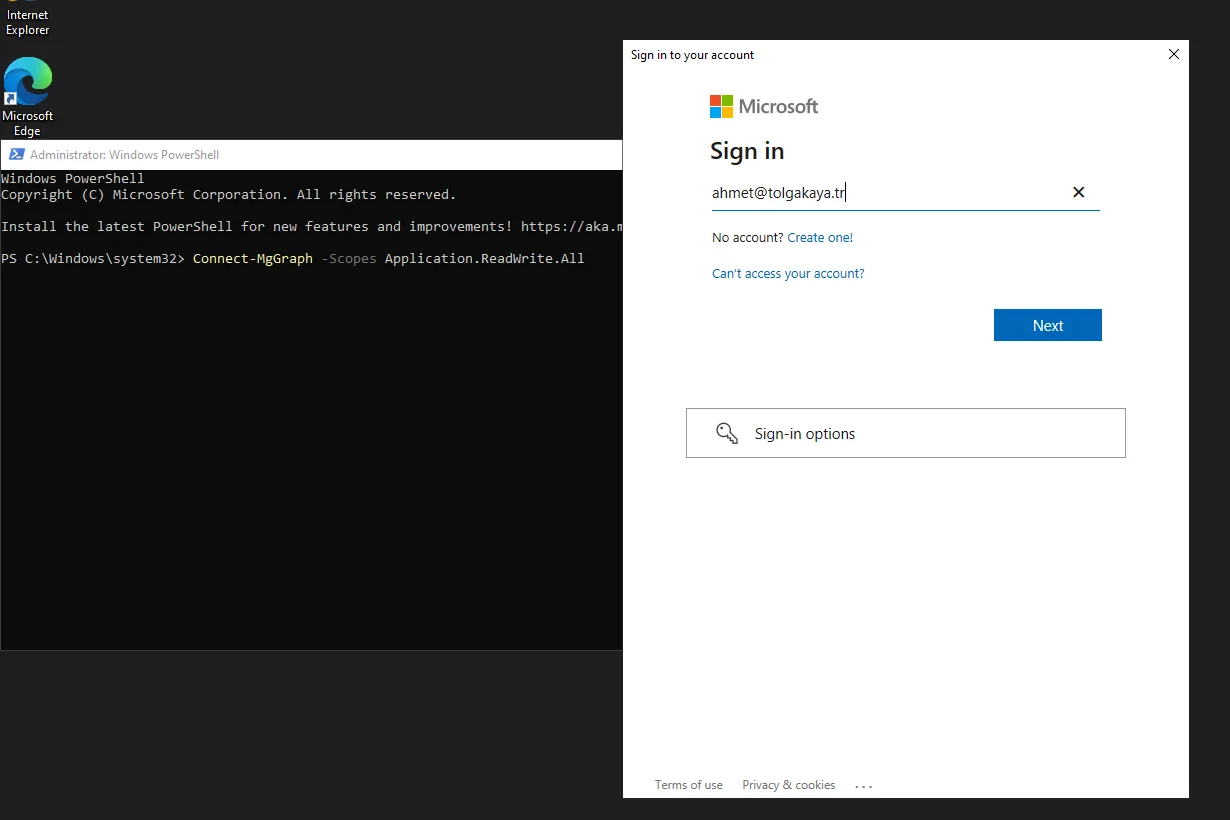Image resolution: width=1230 pixels, height=820 pixels.
Task: Open Can't access your account? link
Action: tap(788, 274)
